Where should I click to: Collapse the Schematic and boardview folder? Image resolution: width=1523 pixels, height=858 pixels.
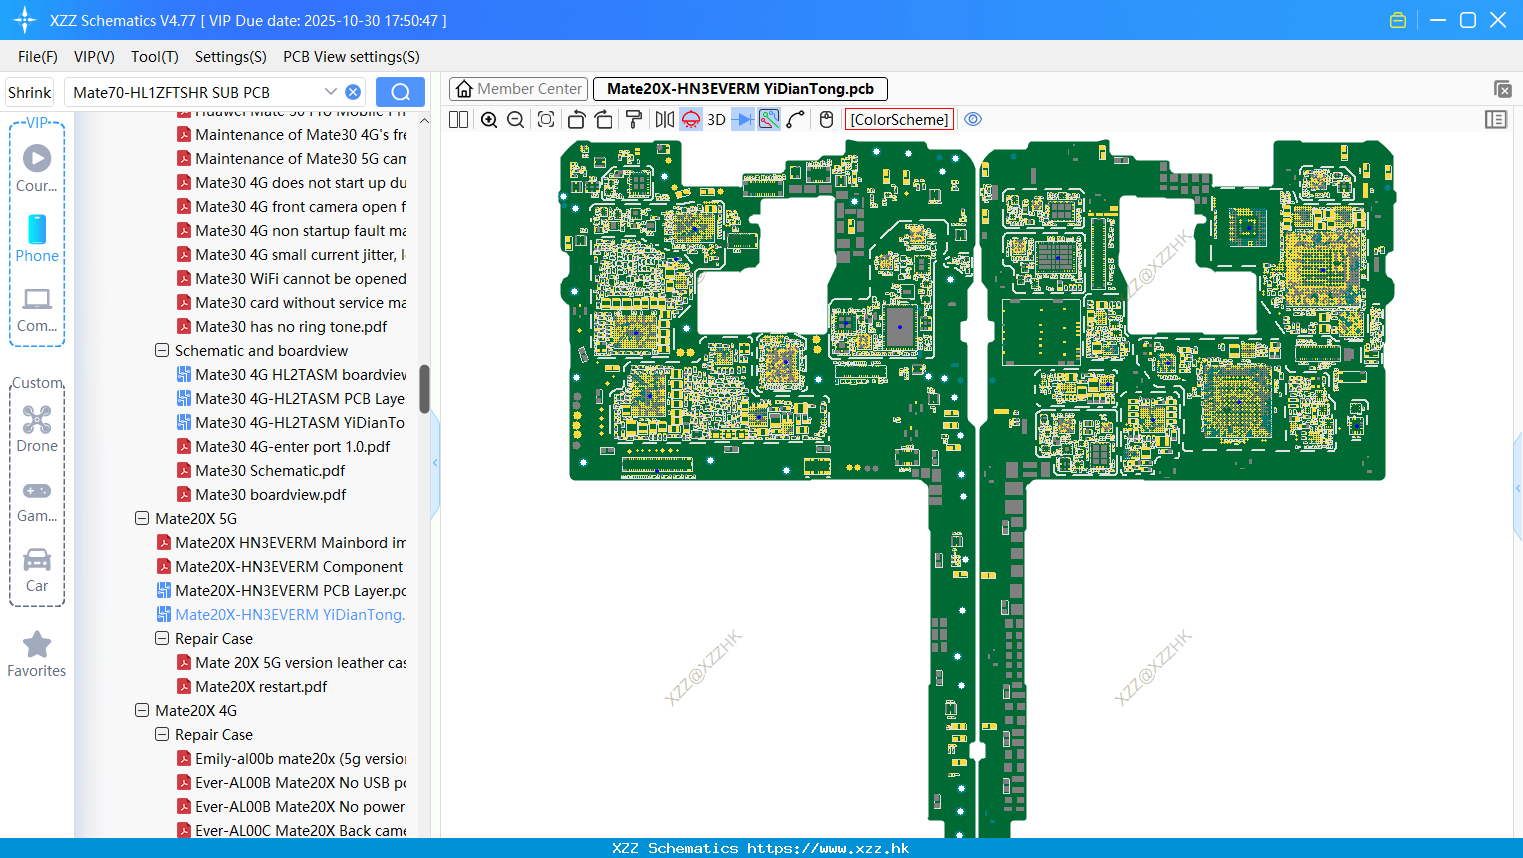click(162, 351)
